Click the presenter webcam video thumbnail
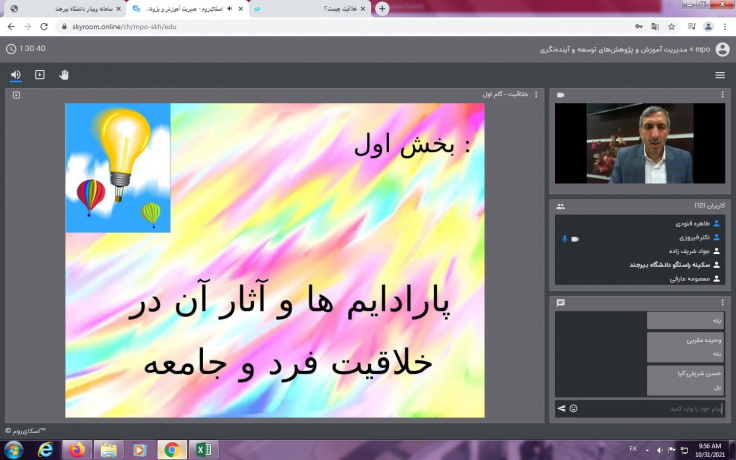Image resolution: width=736 pixels, height=460 pixels. coord(640,143)
